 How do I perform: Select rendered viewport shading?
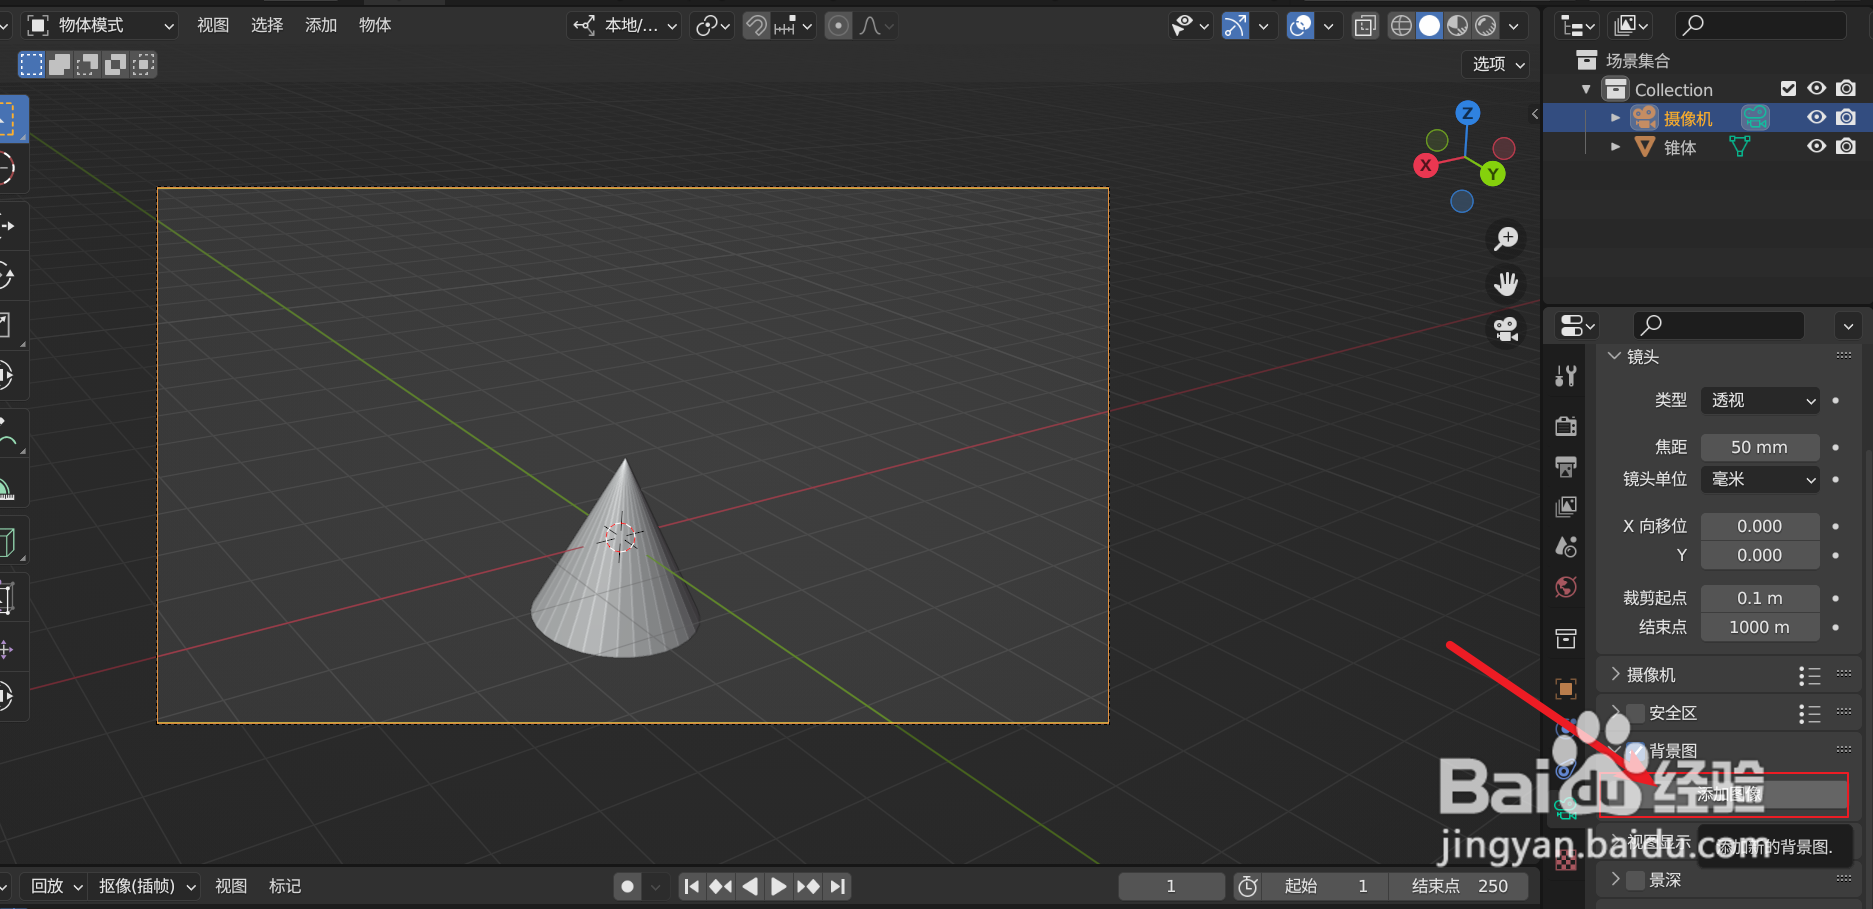pos(1486,26)
